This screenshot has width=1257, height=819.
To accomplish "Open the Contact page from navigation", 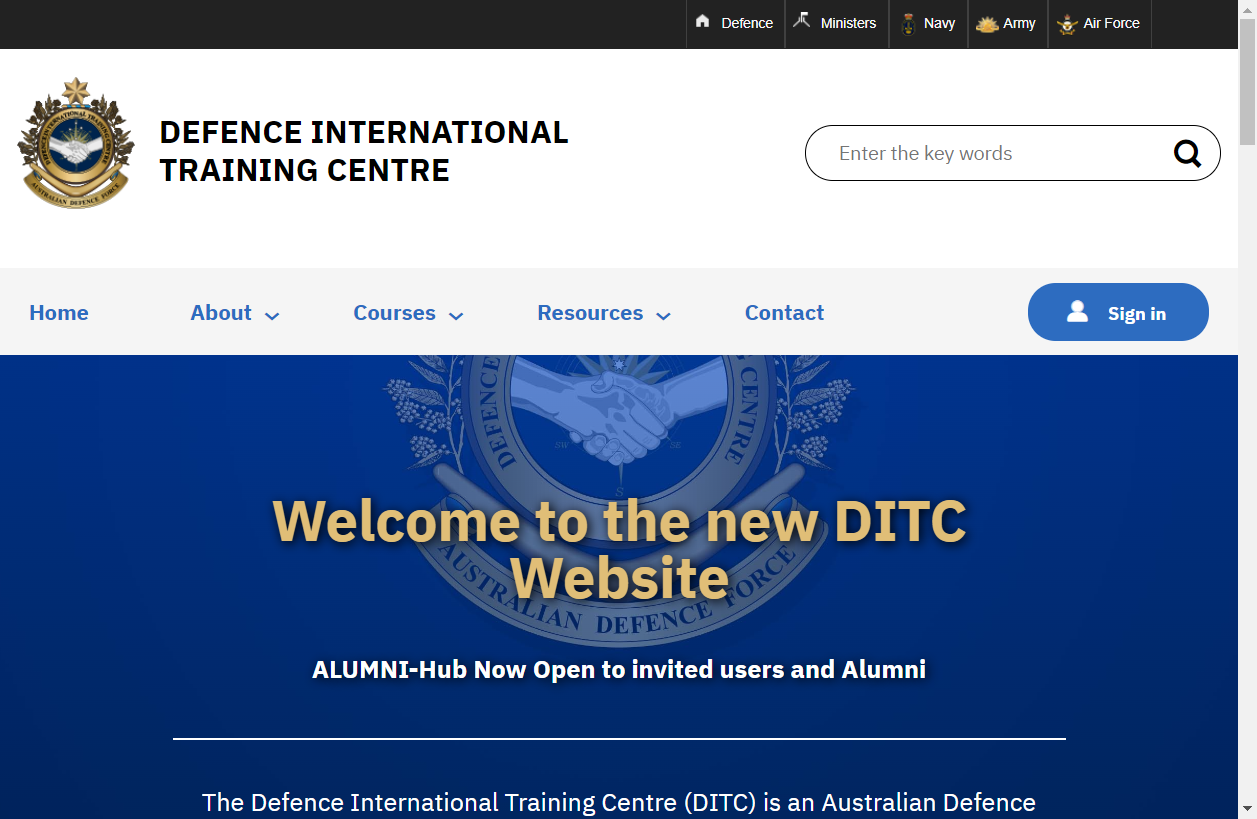I will pyautogui.click(x=784, y=313).
